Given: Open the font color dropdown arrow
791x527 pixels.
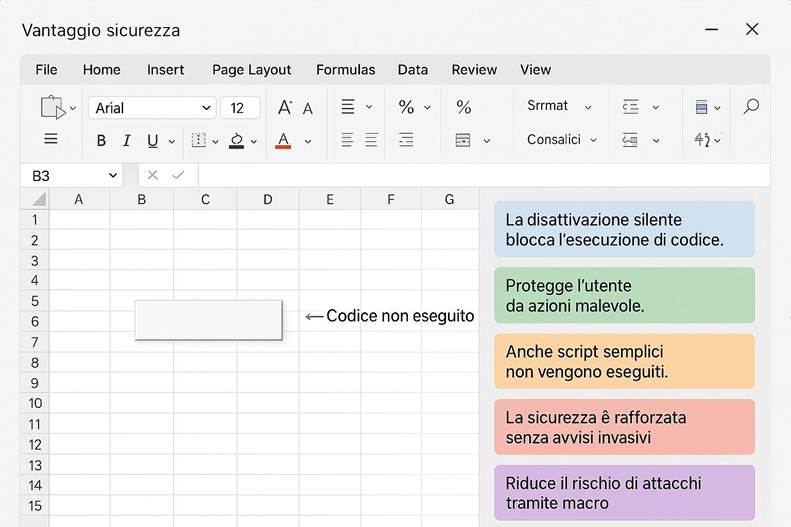Looking at the screenshot, I should pos(308,142).
